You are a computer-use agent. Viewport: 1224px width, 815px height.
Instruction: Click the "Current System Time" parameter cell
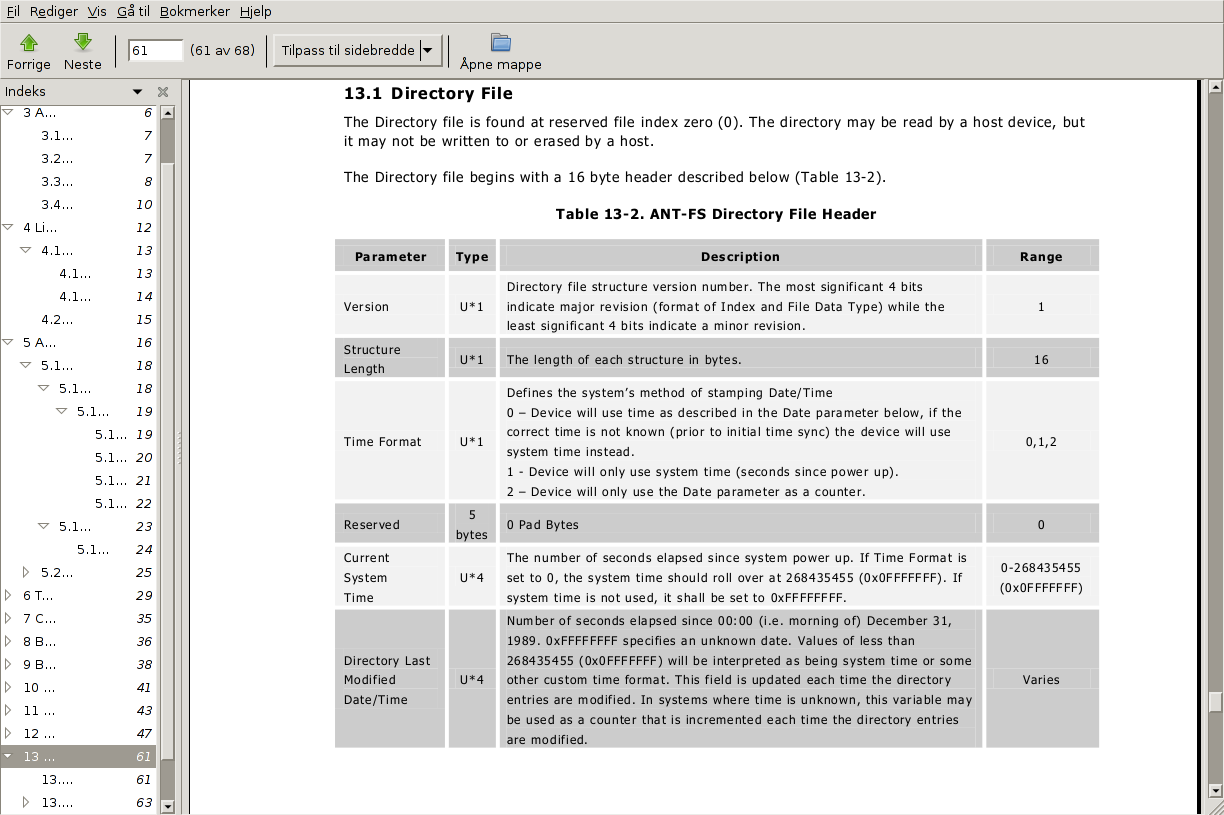pos(391,577)
